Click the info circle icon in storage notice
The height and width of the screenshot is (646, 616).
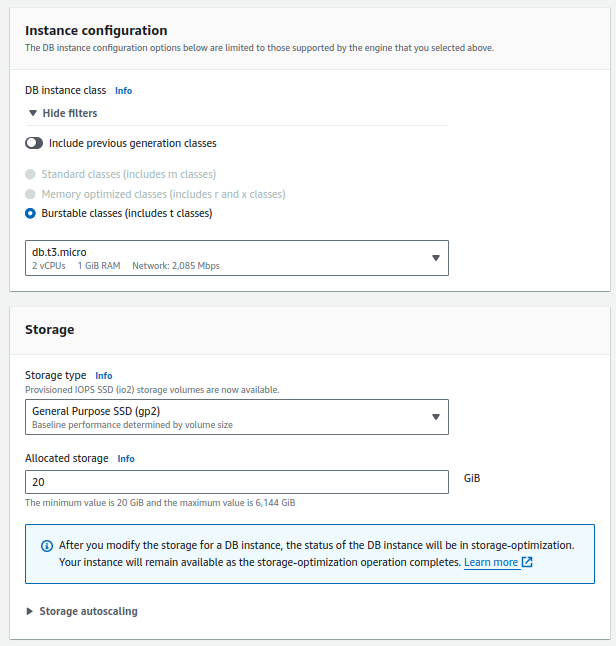(x=46, y=546)
